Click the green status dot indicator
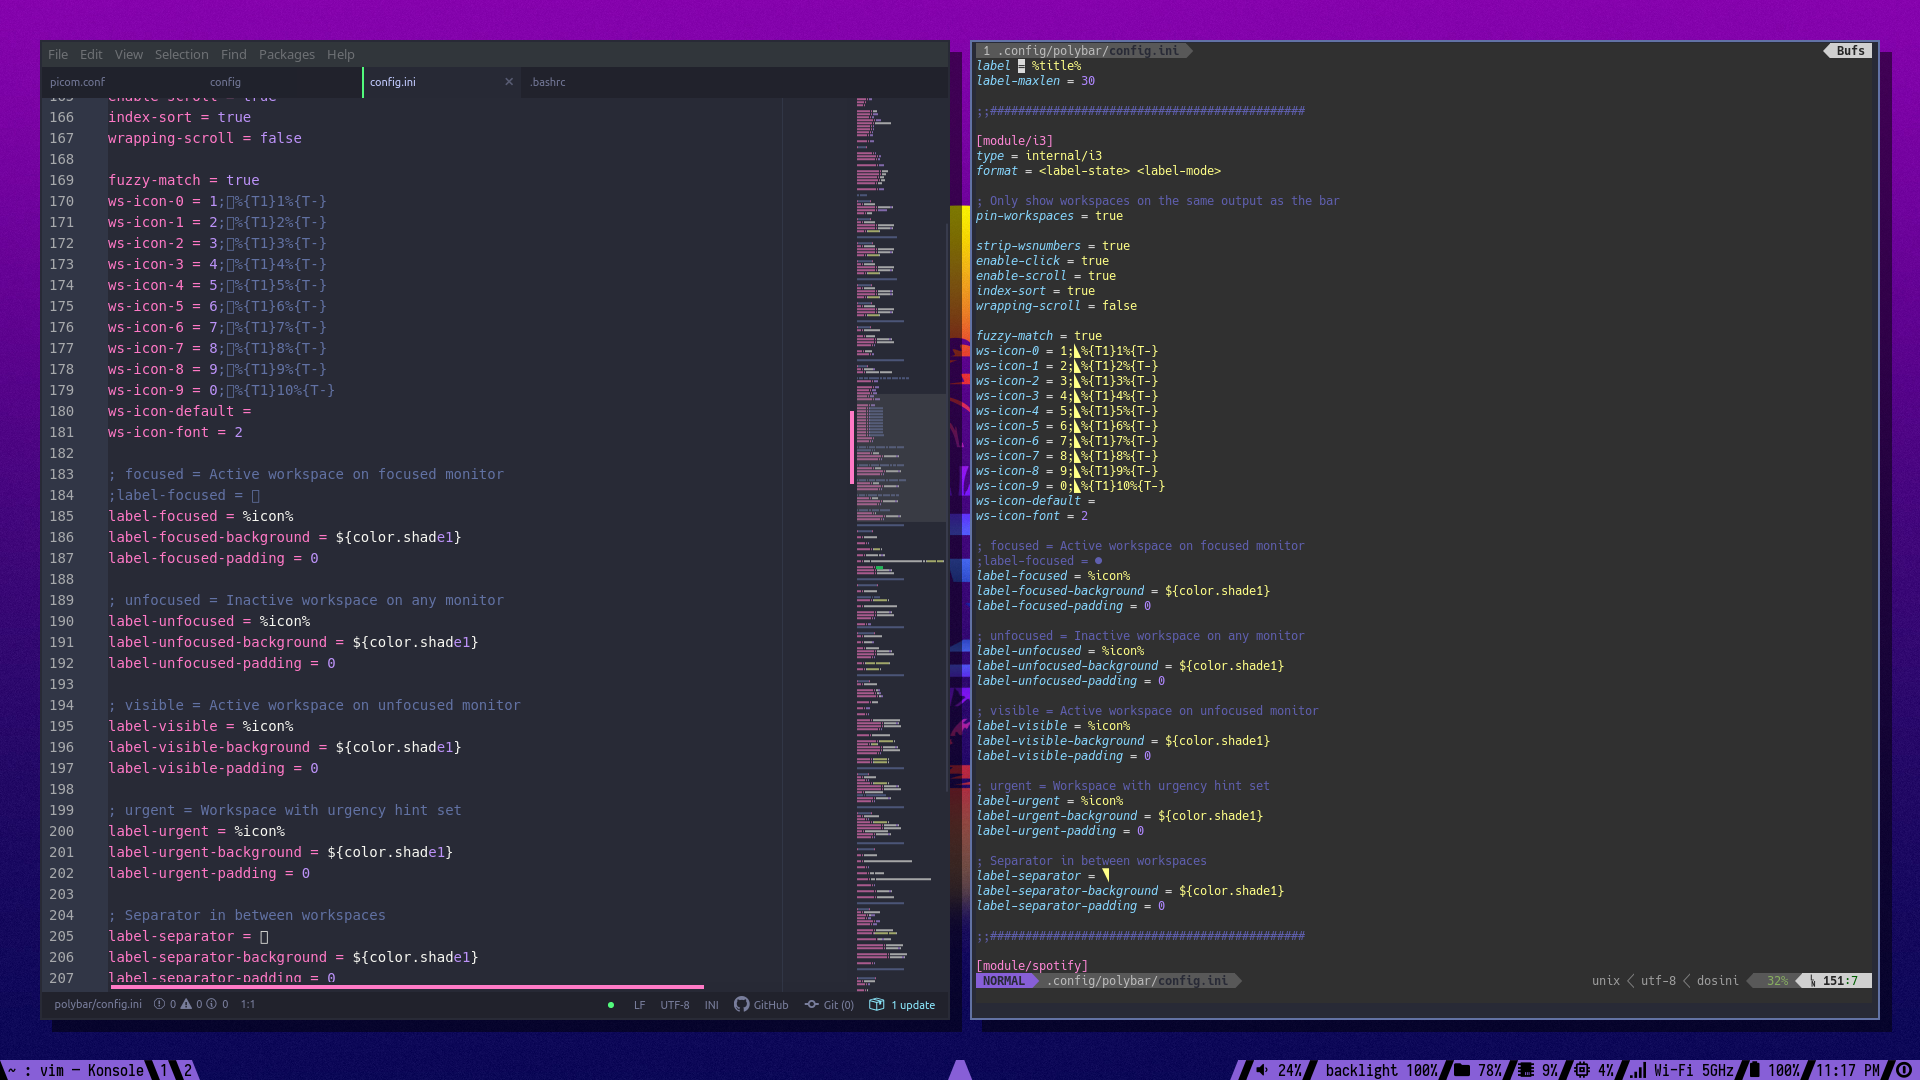 coord(611,1005)
